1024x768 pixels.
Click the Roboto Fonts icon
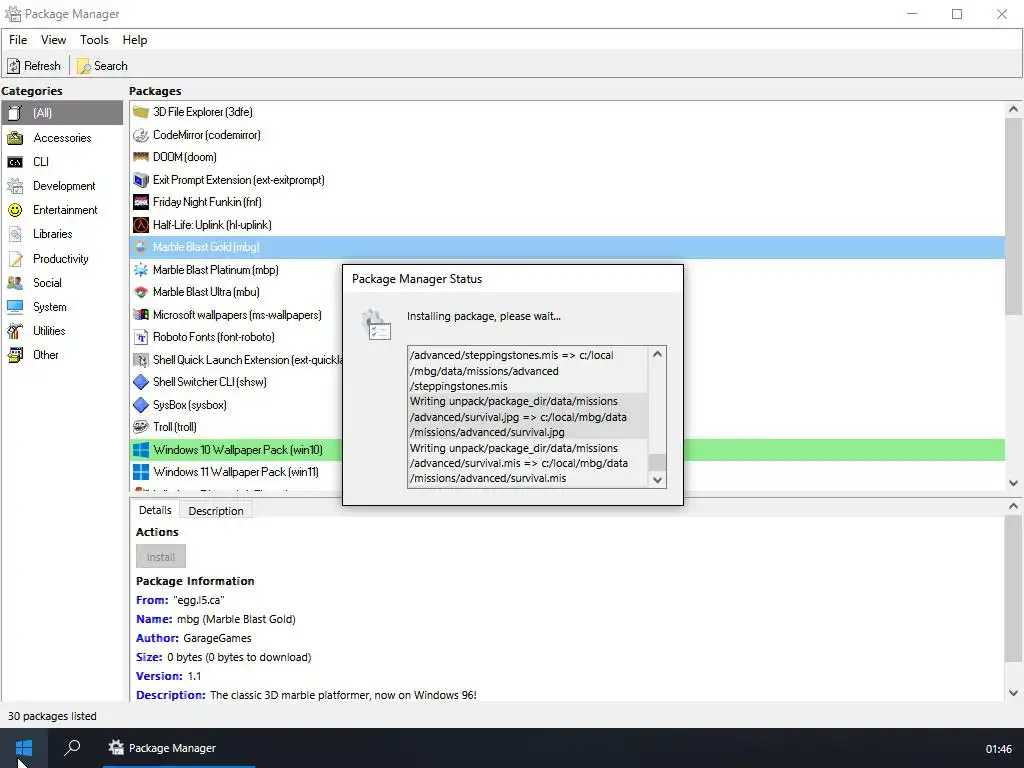point(140,337)
